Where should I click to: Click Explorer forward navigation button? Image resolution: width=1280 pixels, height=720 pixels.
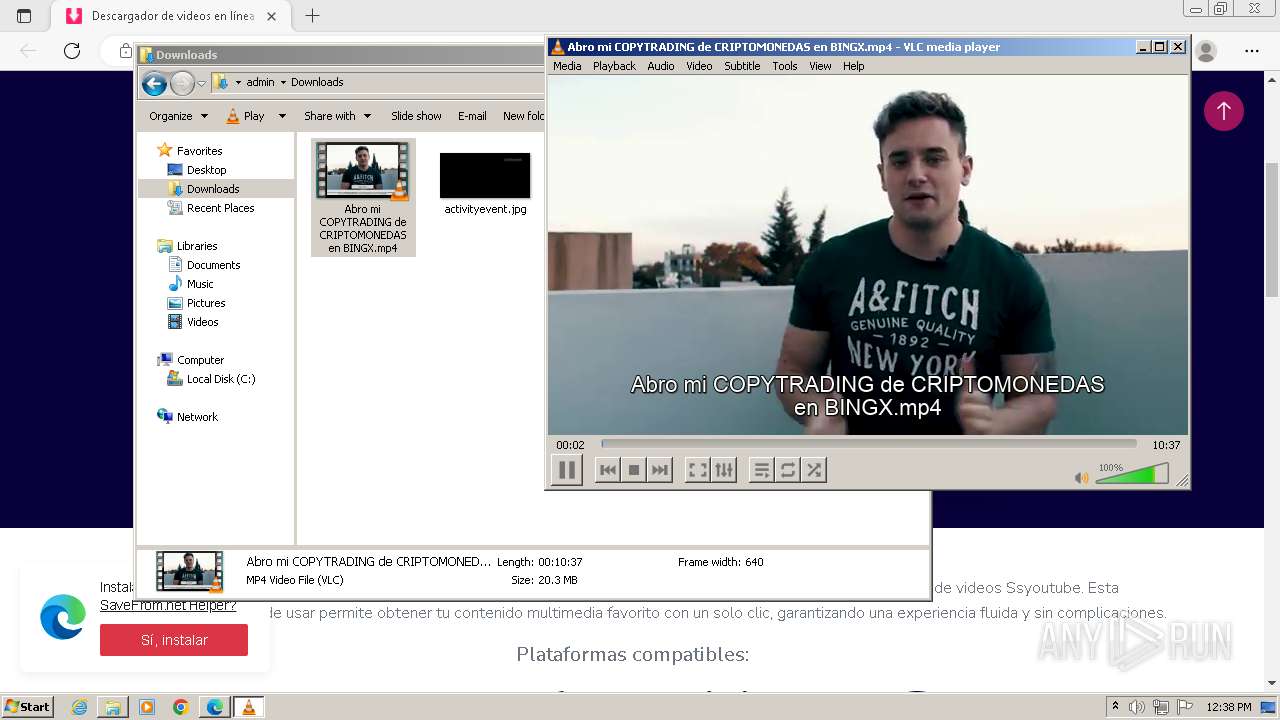tap(182, 83)
